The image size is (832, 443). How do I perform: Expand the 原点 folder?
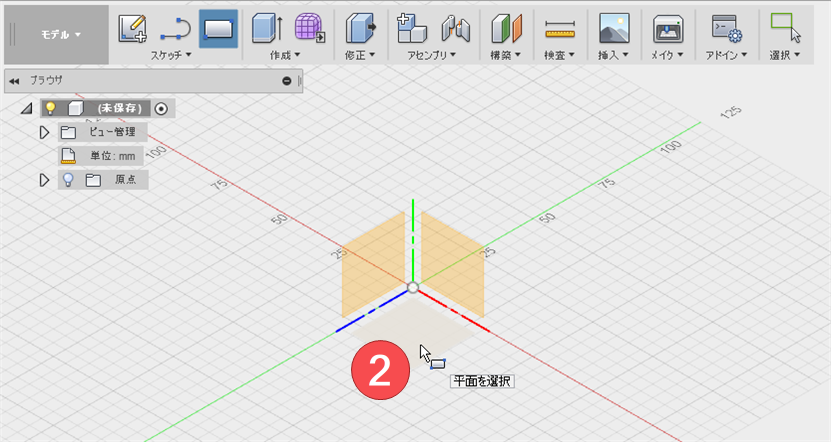[x=44, y=180]
